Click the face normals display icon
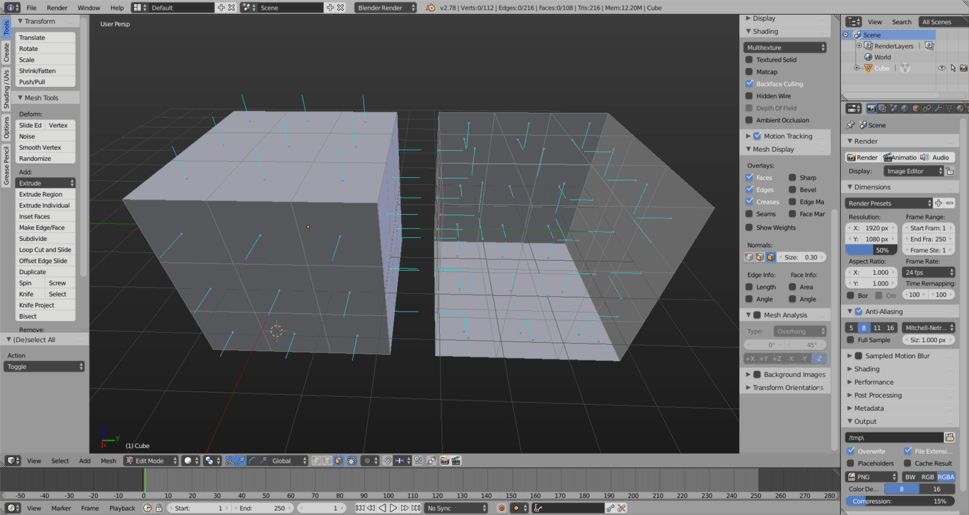The image size is (969, 515). [x=770, y=257]
